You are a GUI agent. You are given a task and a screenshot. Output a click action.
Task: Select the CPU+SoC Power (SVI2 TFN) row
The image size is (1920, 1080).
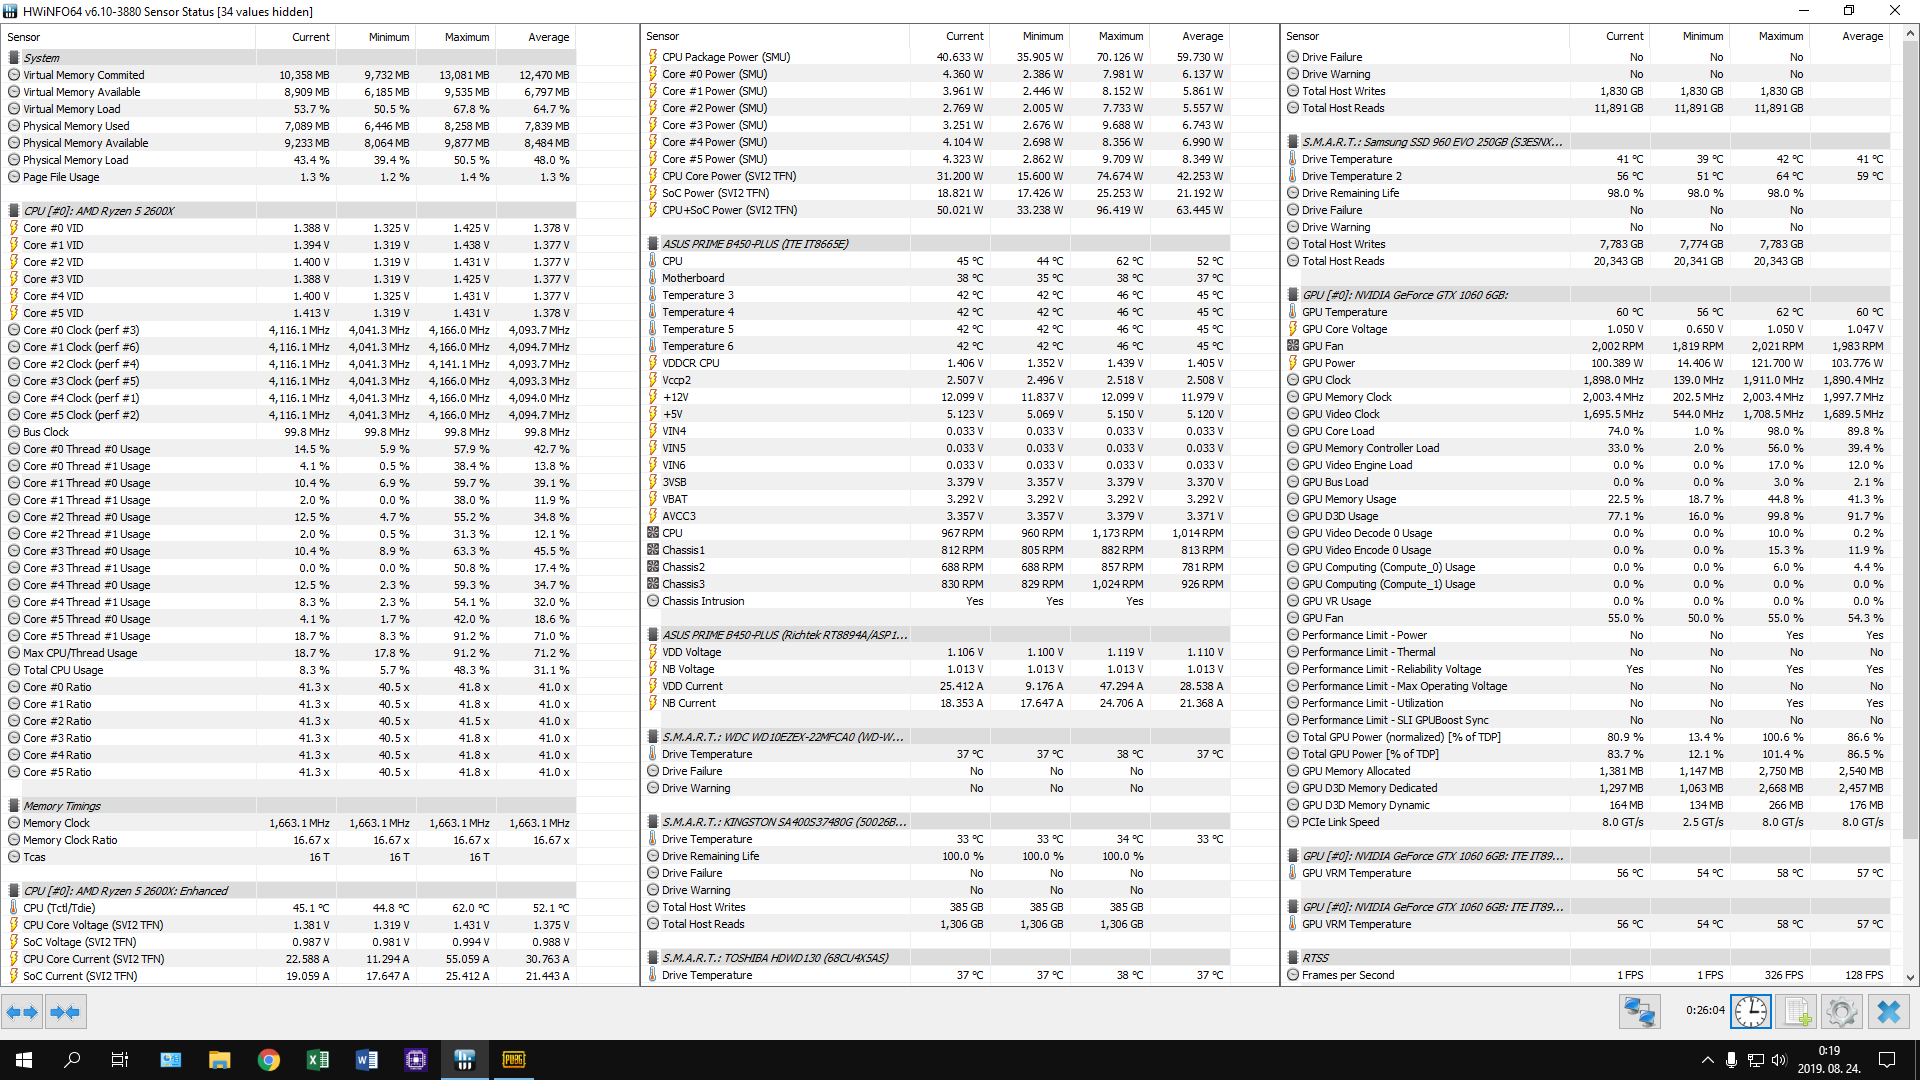coord(937,210)
